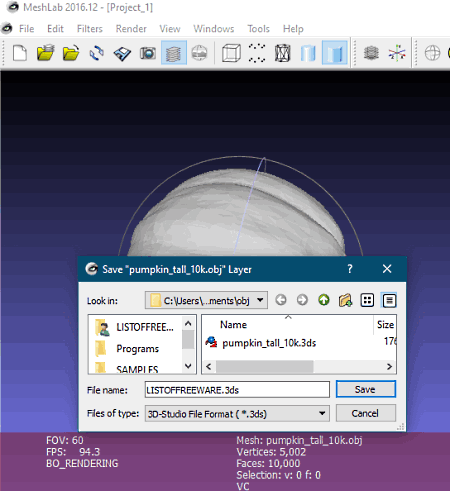
Task: Click the "Mesh: pumpkin_tall_10k.obj" info text
Action: [x=299, y=440]
